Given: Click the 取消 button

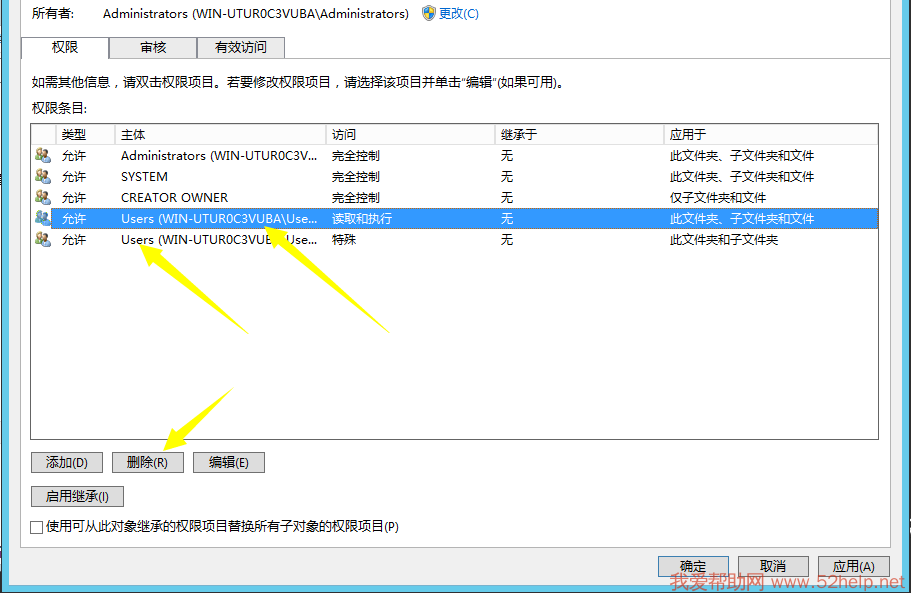Looking at the screenshot, I should click(773, 567).
